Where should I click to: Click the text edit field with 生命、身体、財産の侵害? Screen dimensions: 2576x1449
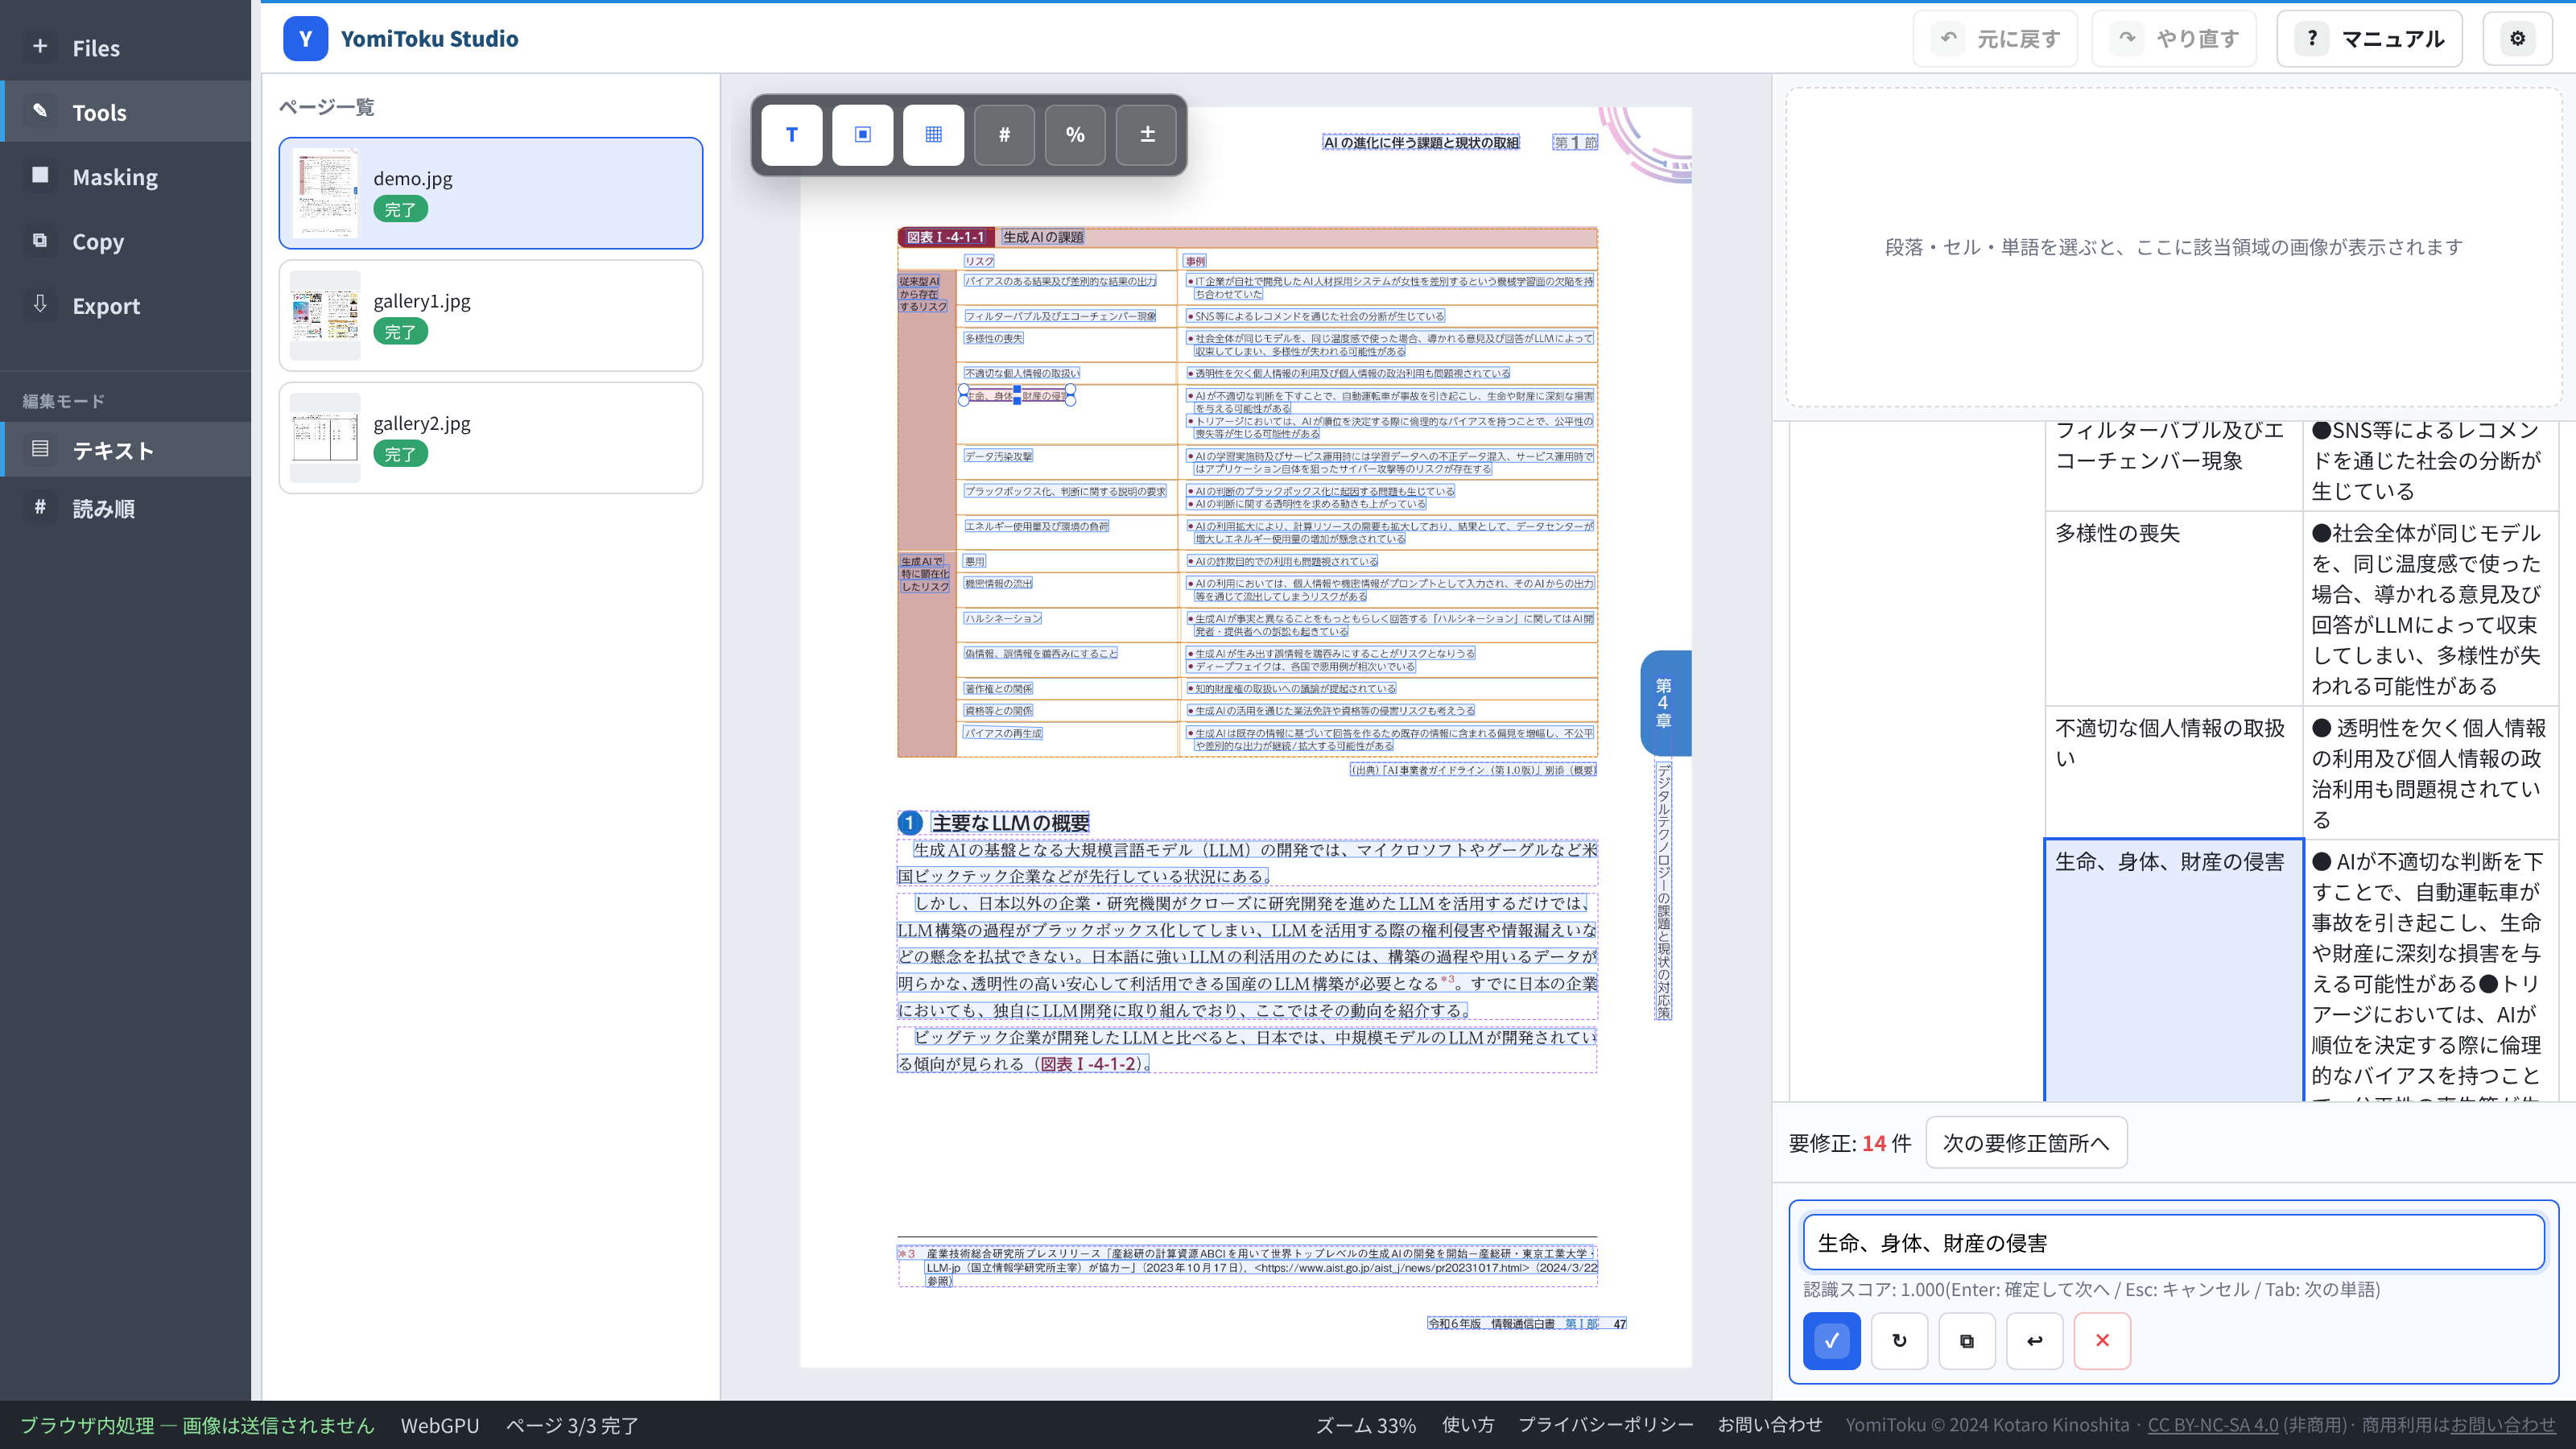[2173, 1242]
